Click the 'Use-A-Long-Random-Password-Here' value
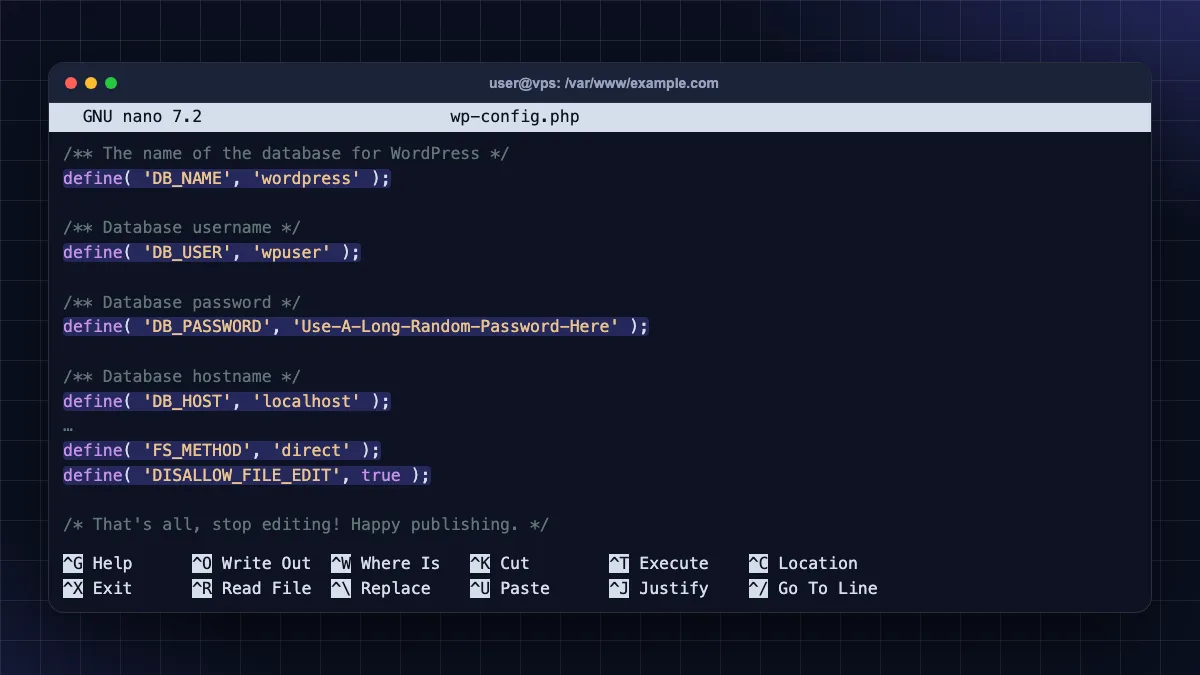Screen dimensions: 1200x675 coord(455,326)
